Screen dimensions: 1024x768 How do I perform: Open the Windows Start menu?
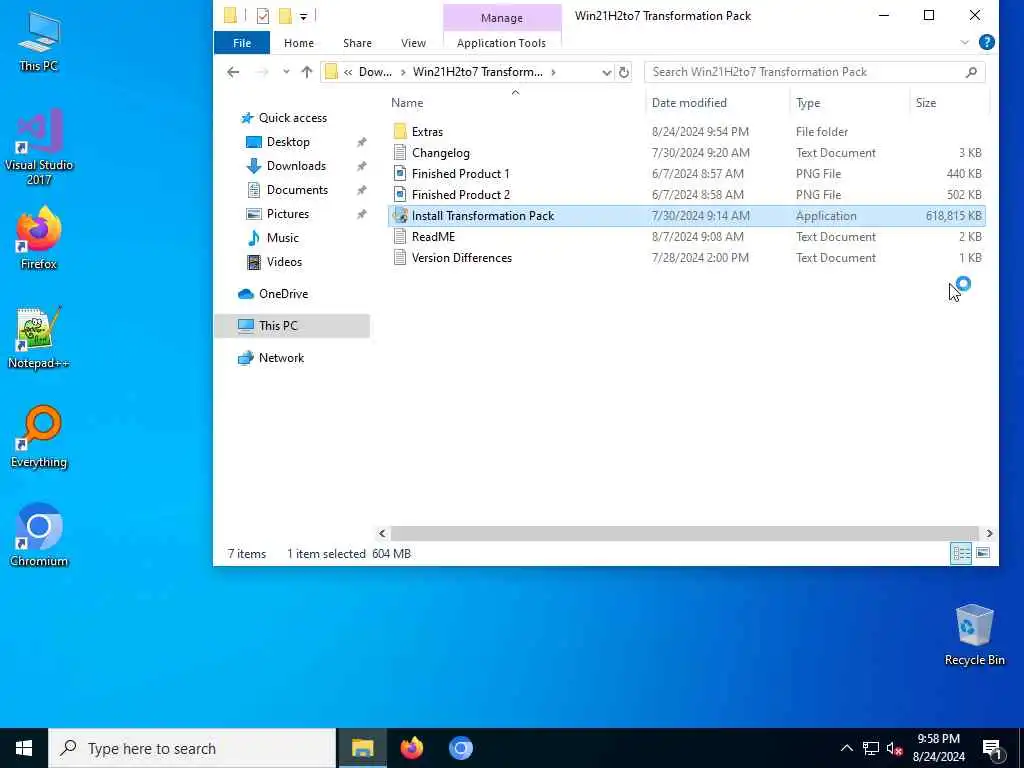tap(24, 748)
